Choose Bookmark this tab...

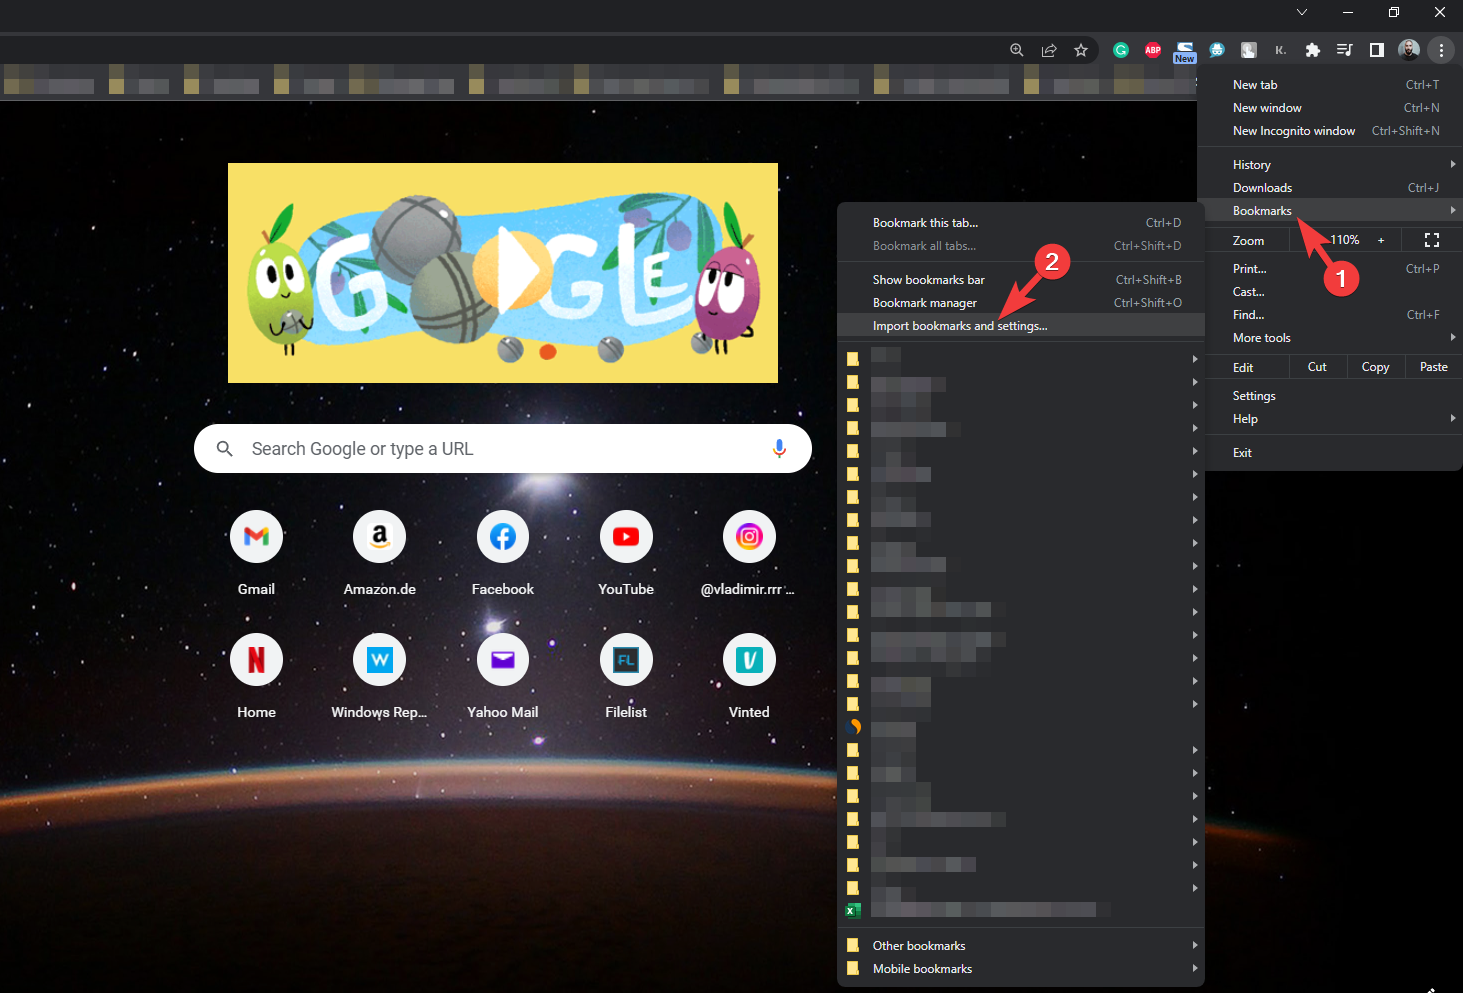click(1020, 223)
